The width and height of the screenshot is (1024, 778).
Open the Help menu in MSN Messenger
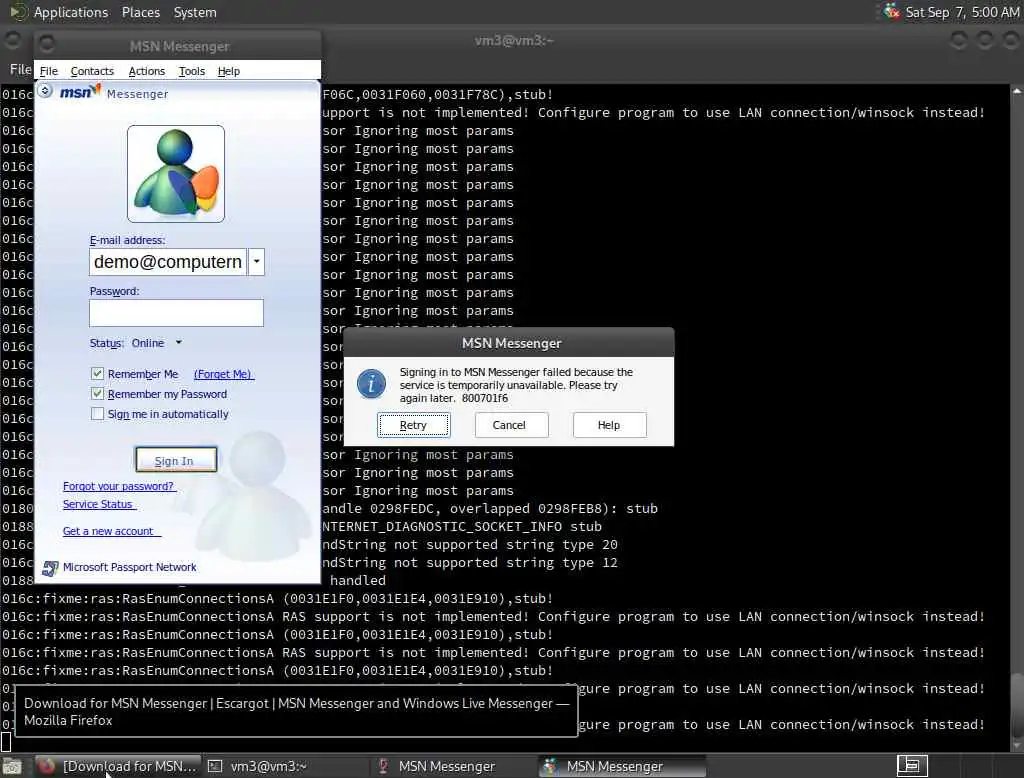click(228, 71)
